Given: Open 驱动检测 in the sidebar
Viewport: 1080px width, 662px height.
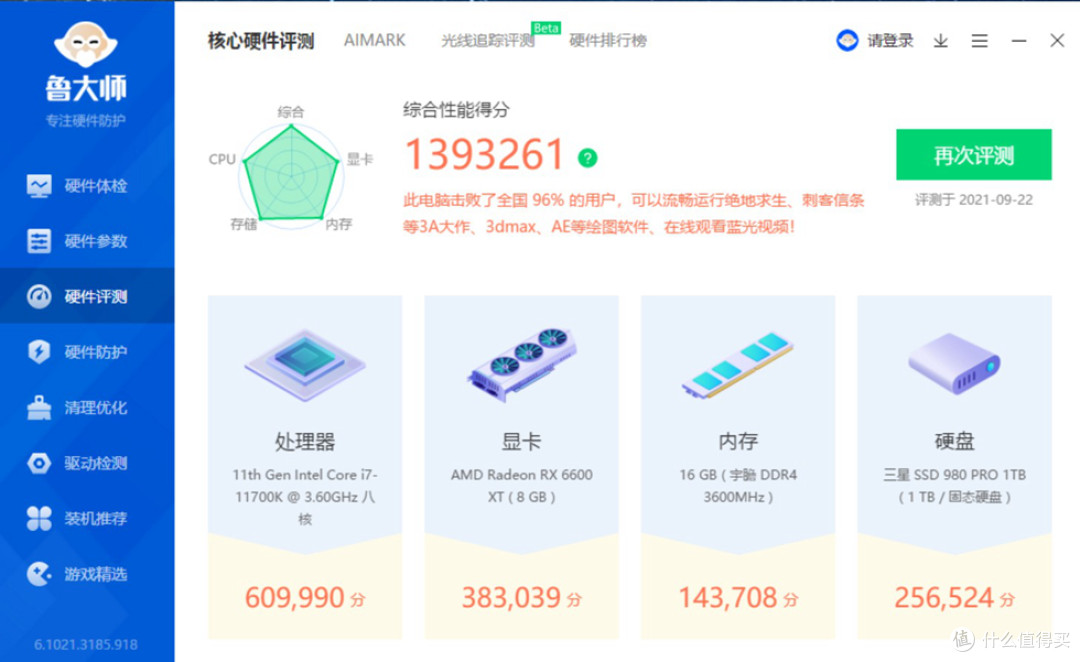Looking at the screenshot, I should (87, 463).
